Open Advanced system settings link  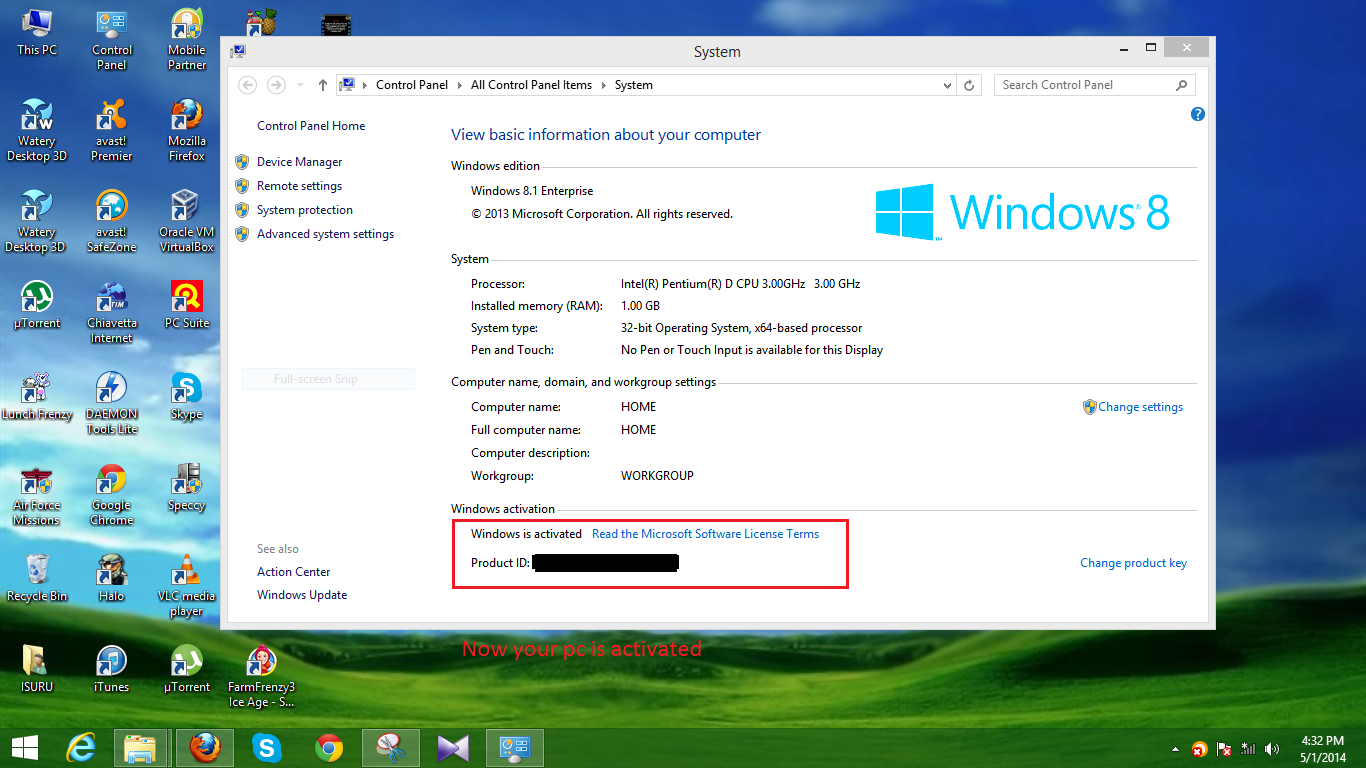(325, 234)
